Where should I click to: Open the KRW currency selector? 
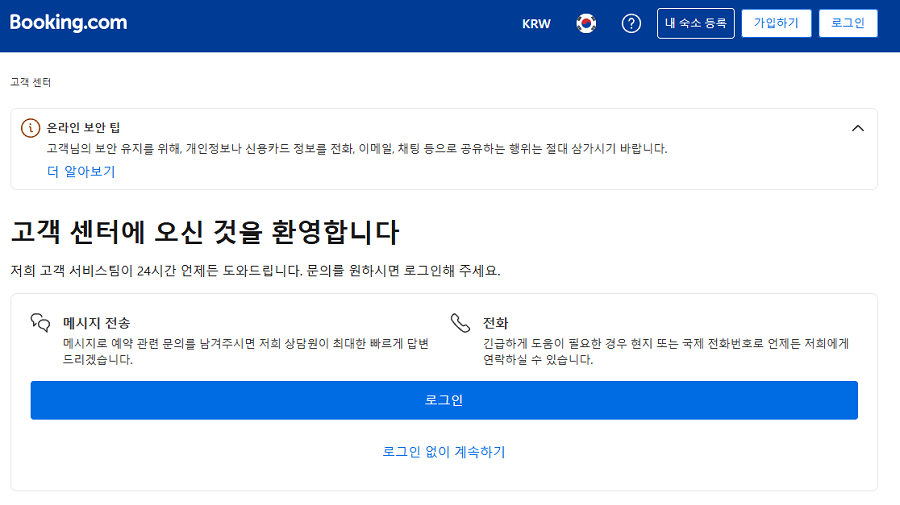point(536,24)
